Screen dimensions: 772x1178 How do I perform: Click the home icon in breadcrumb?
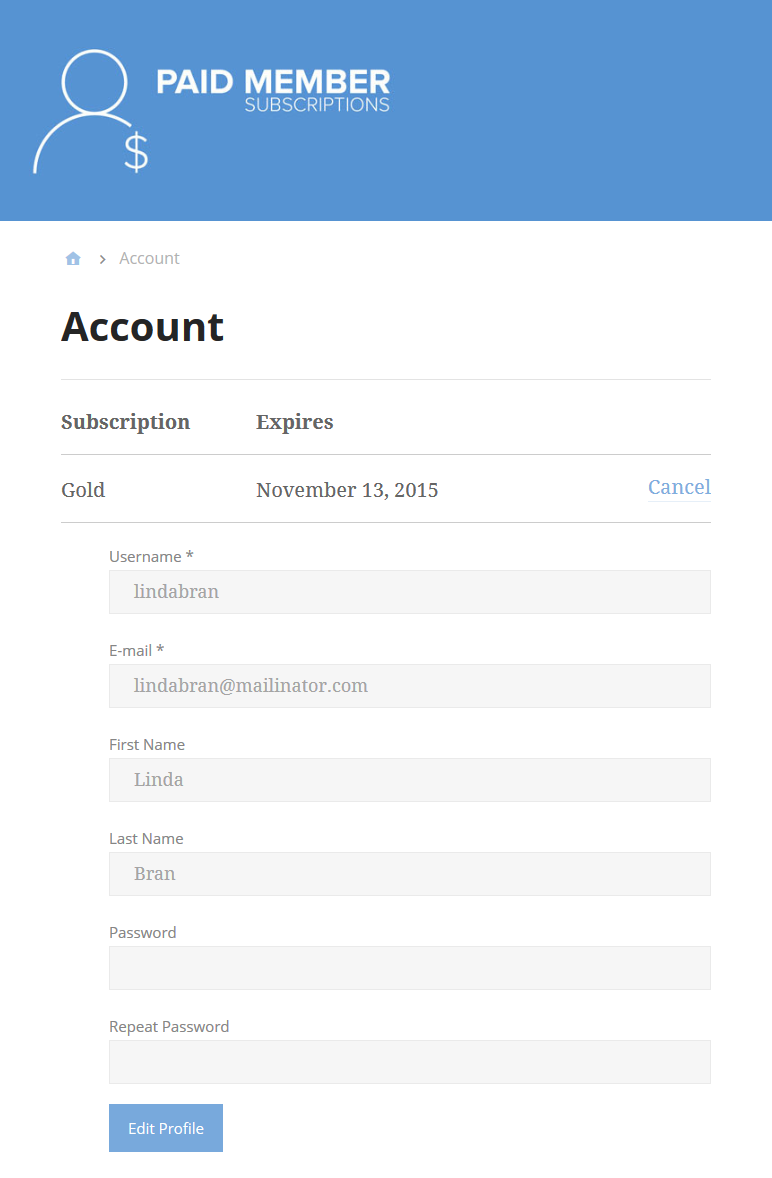click(x=73, y=258)
